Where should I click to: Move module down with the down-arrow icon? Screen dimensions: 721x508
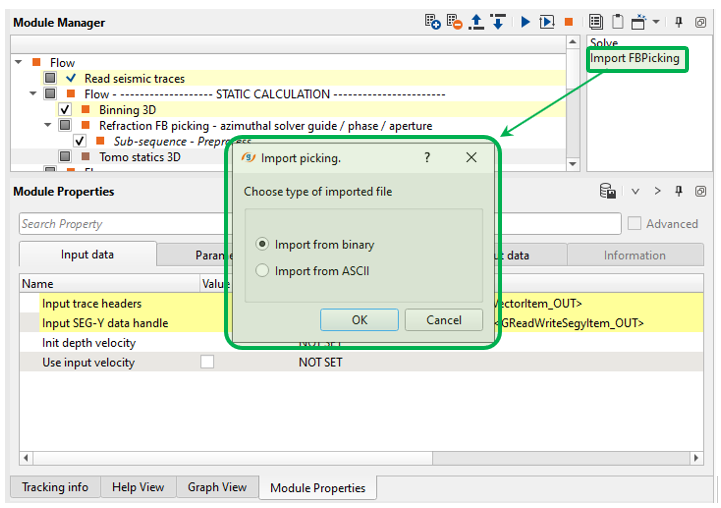(x=497, y=22)
